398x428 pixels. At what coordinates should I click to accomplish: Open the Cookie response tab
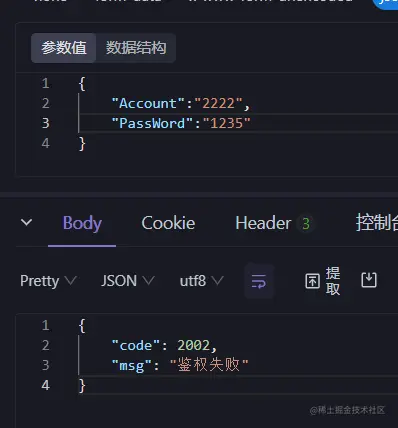click(x=168, y=223)
